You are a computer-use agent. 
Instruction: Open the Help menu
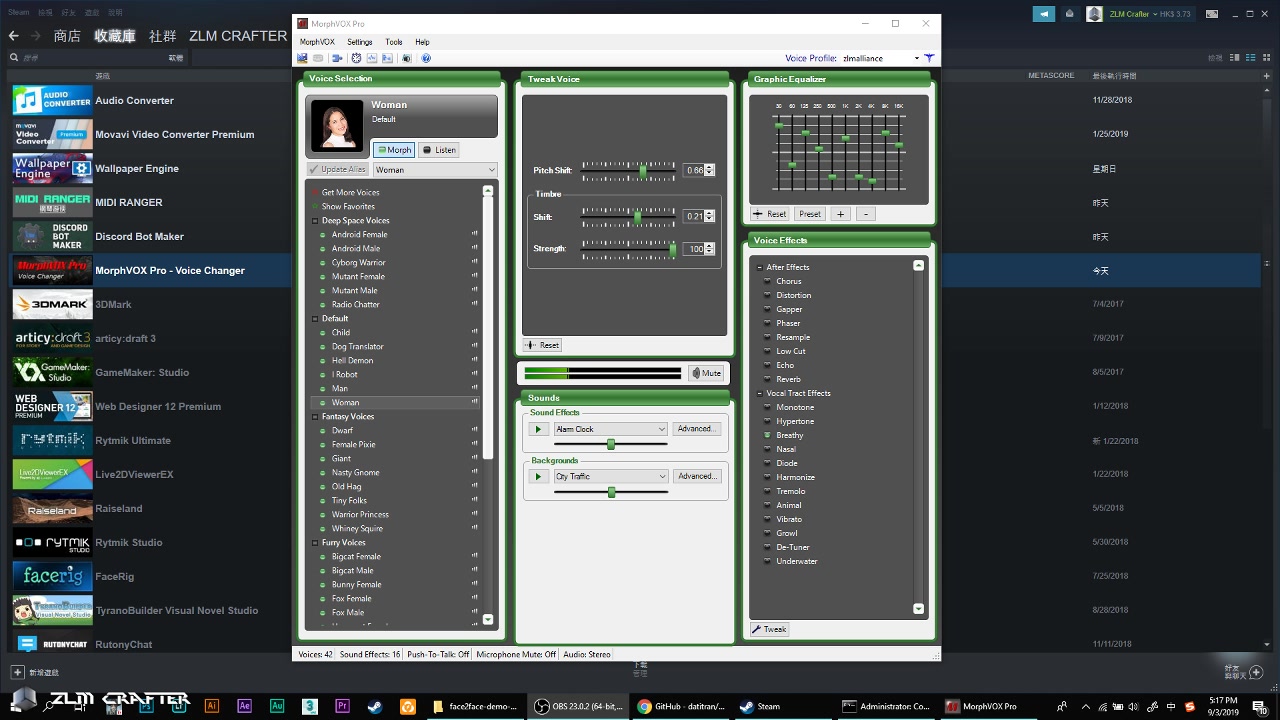422,42
